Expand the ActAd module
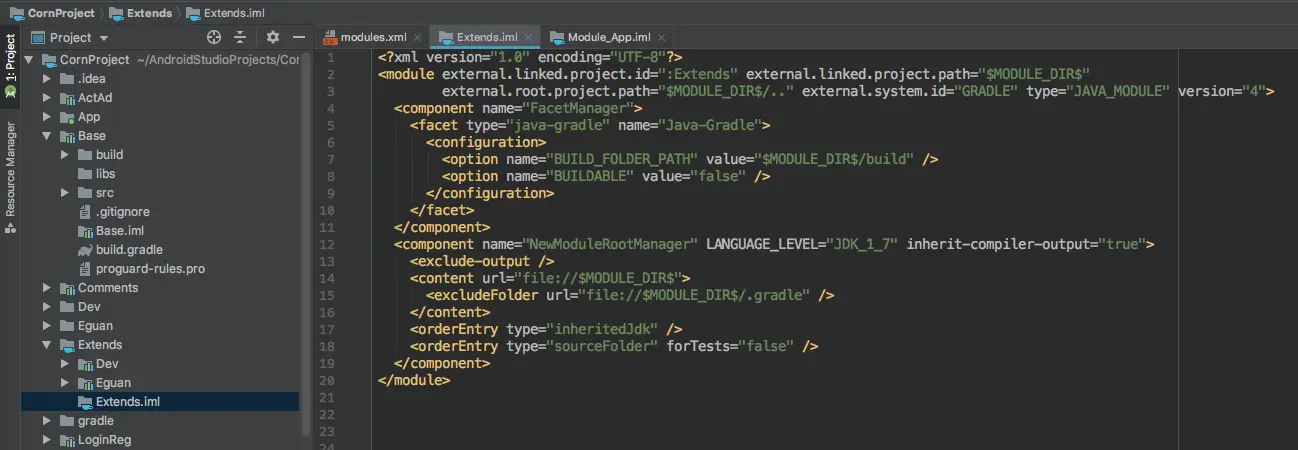Viewport: 1298px width, 450px height. click(x=47, y=98)
